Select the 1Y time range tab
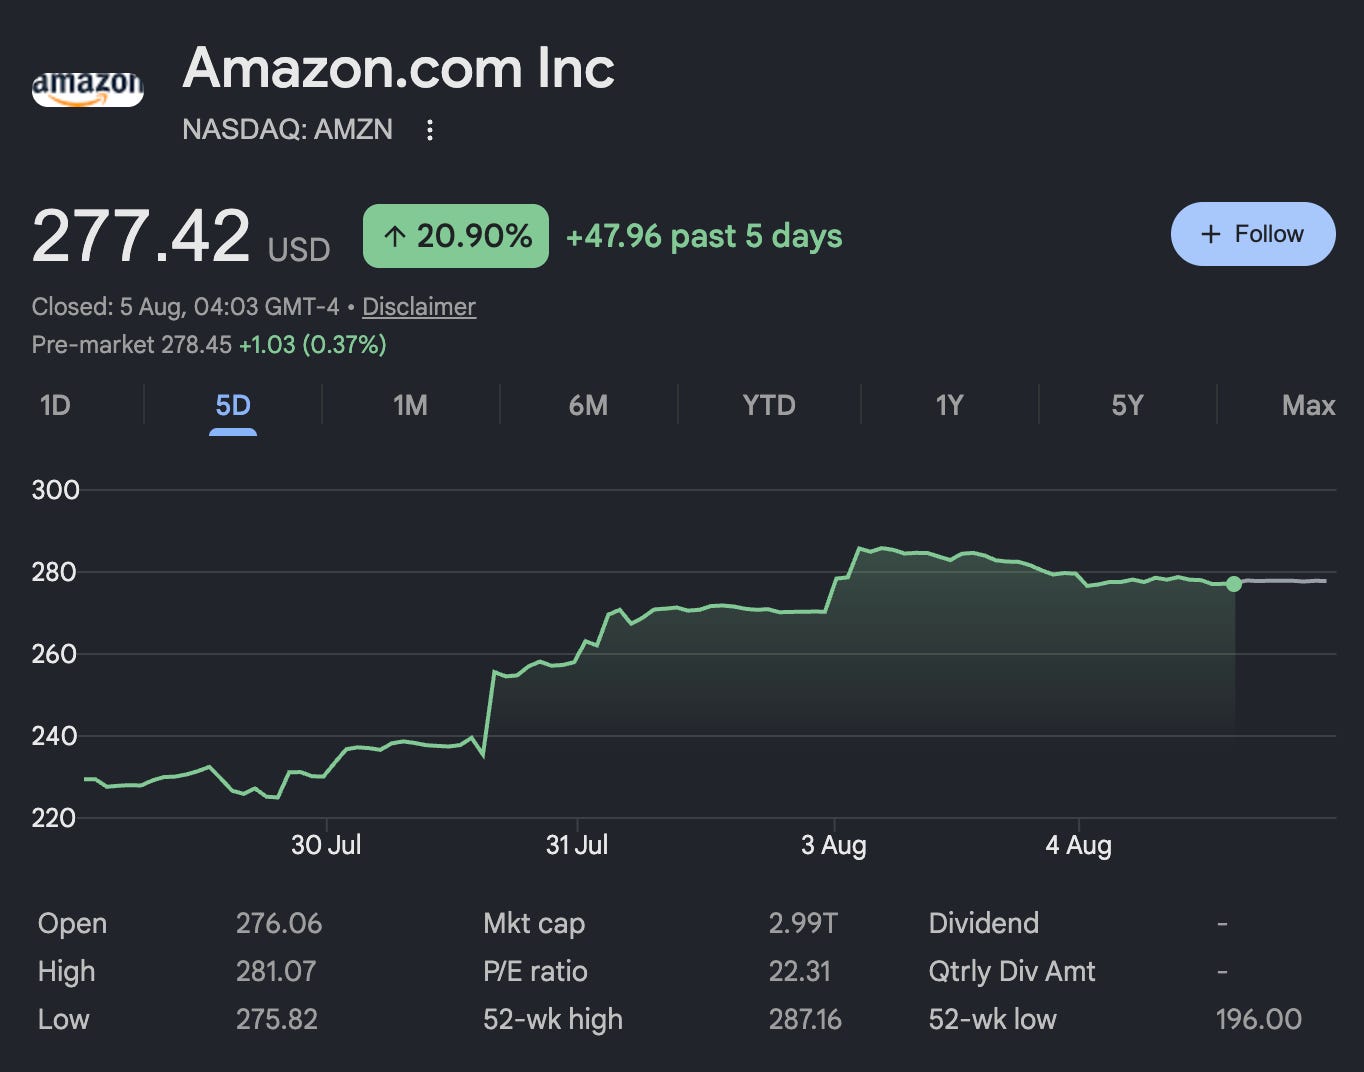This screenshot has width=1364, height=1072. coord(949,405)
